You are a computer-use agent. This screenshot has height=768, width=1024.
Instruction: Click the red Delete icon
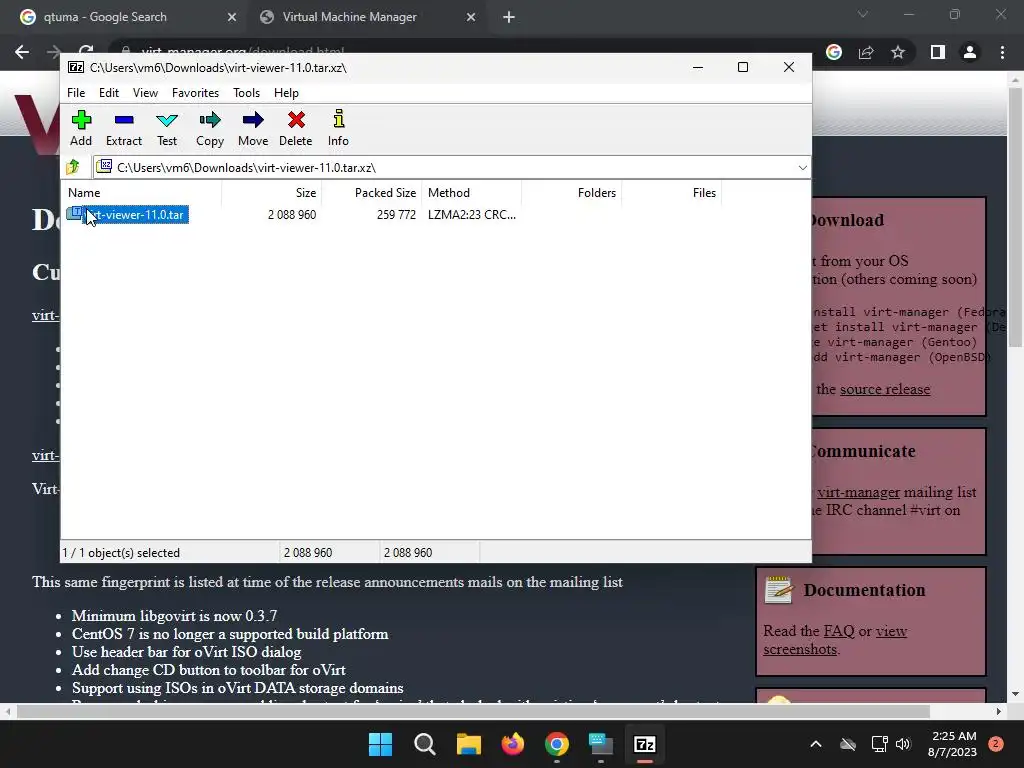tap(296, 128)
